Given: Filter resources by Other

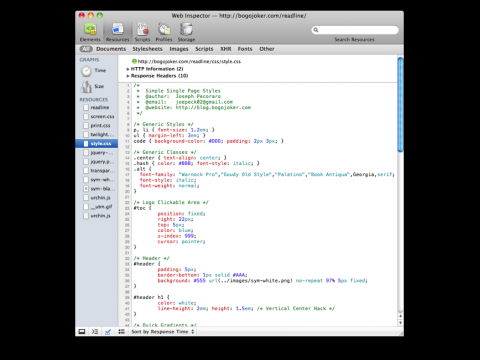Looking at the screenshot, I should (x=267, y=49).
